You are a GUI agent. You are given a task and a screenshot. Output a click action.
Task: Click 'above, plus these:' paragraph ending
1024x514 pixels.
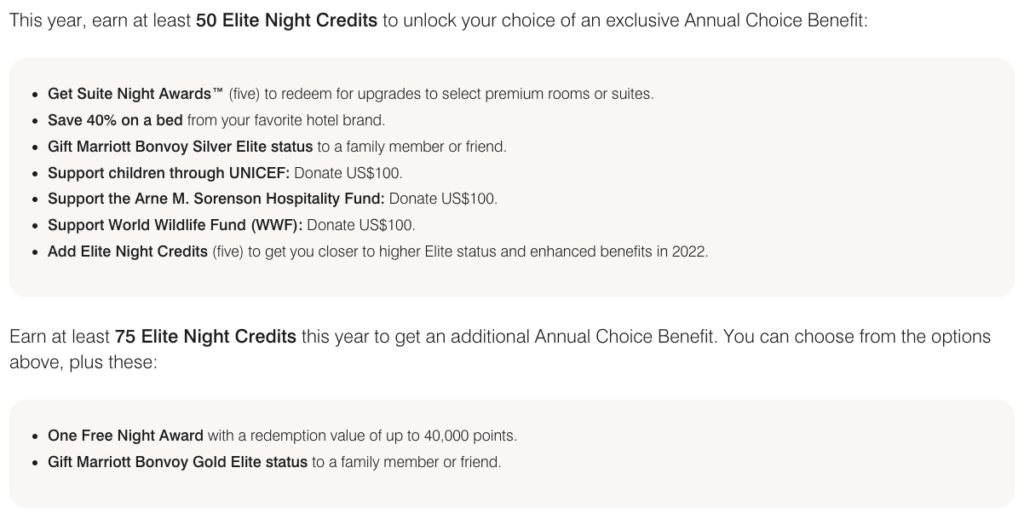pos(84,362)
